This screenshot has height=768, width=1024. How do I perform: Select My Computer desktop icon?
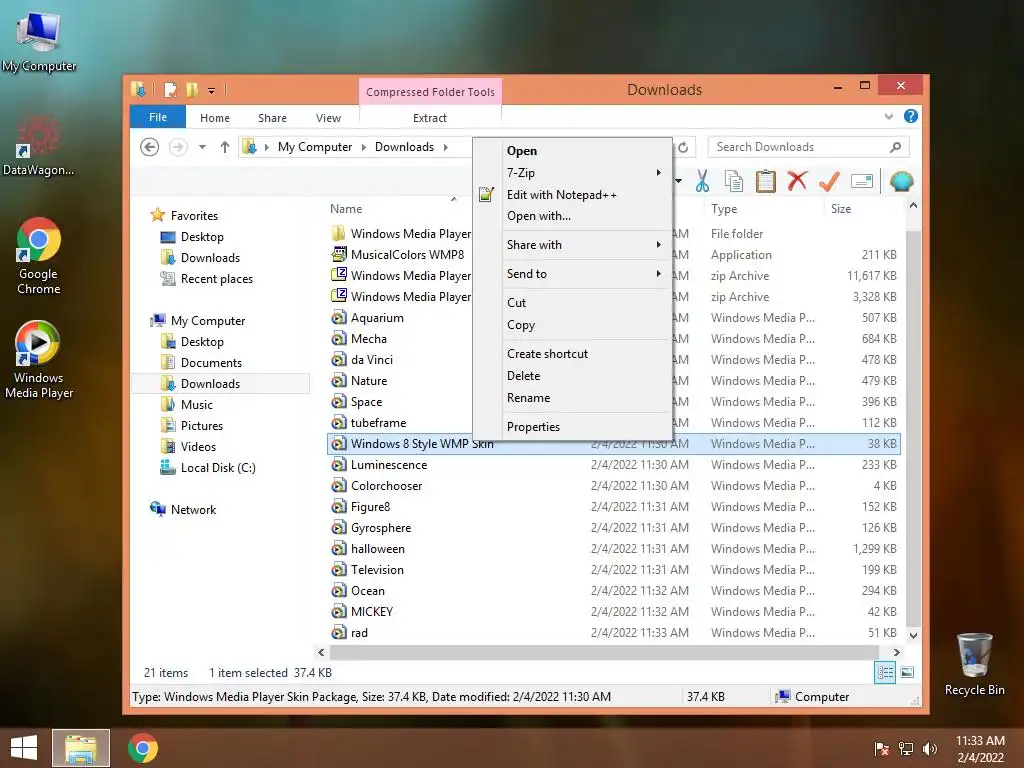(39, 41)
